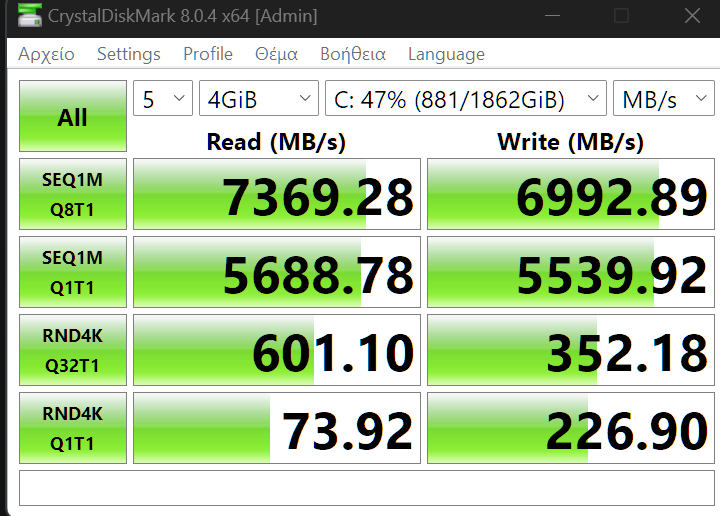Select the 5688.78 read result

277,272
